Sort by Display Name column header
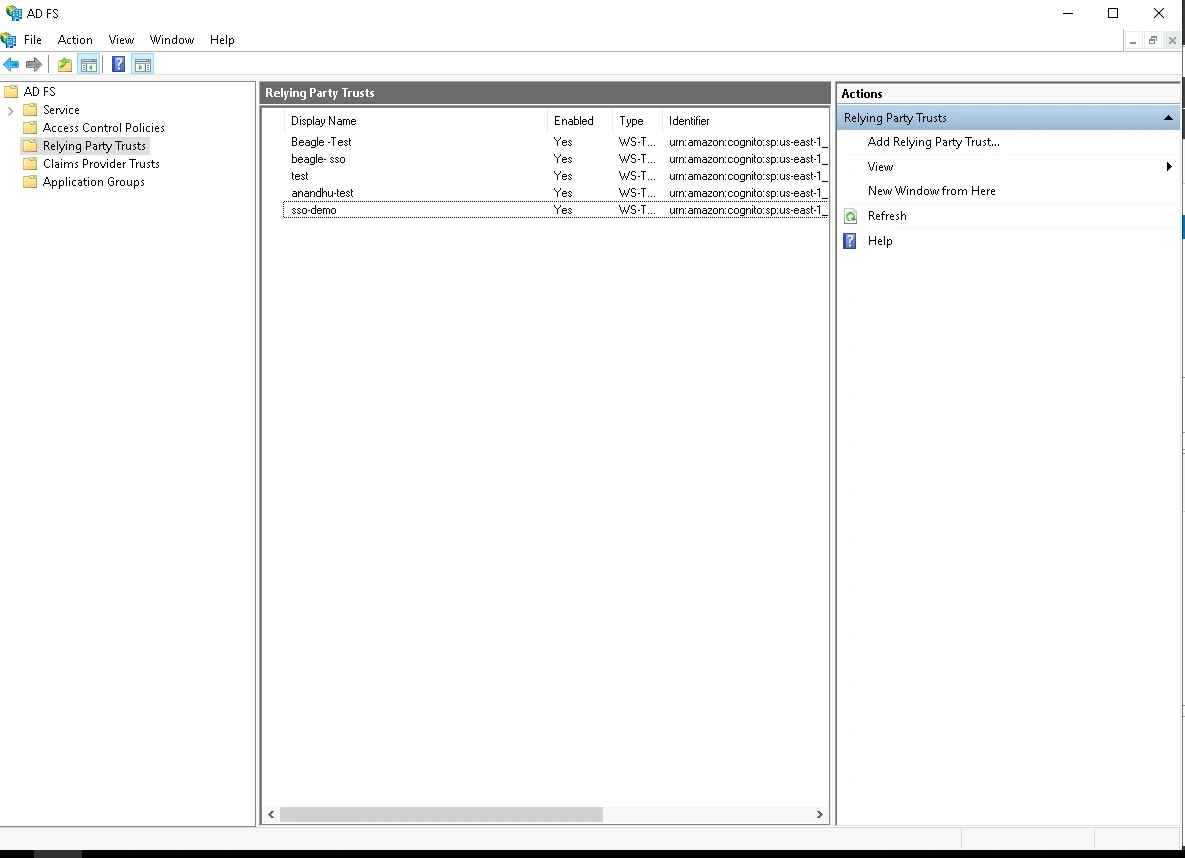This screenshot has height=858, width=1185. (415, 121)
